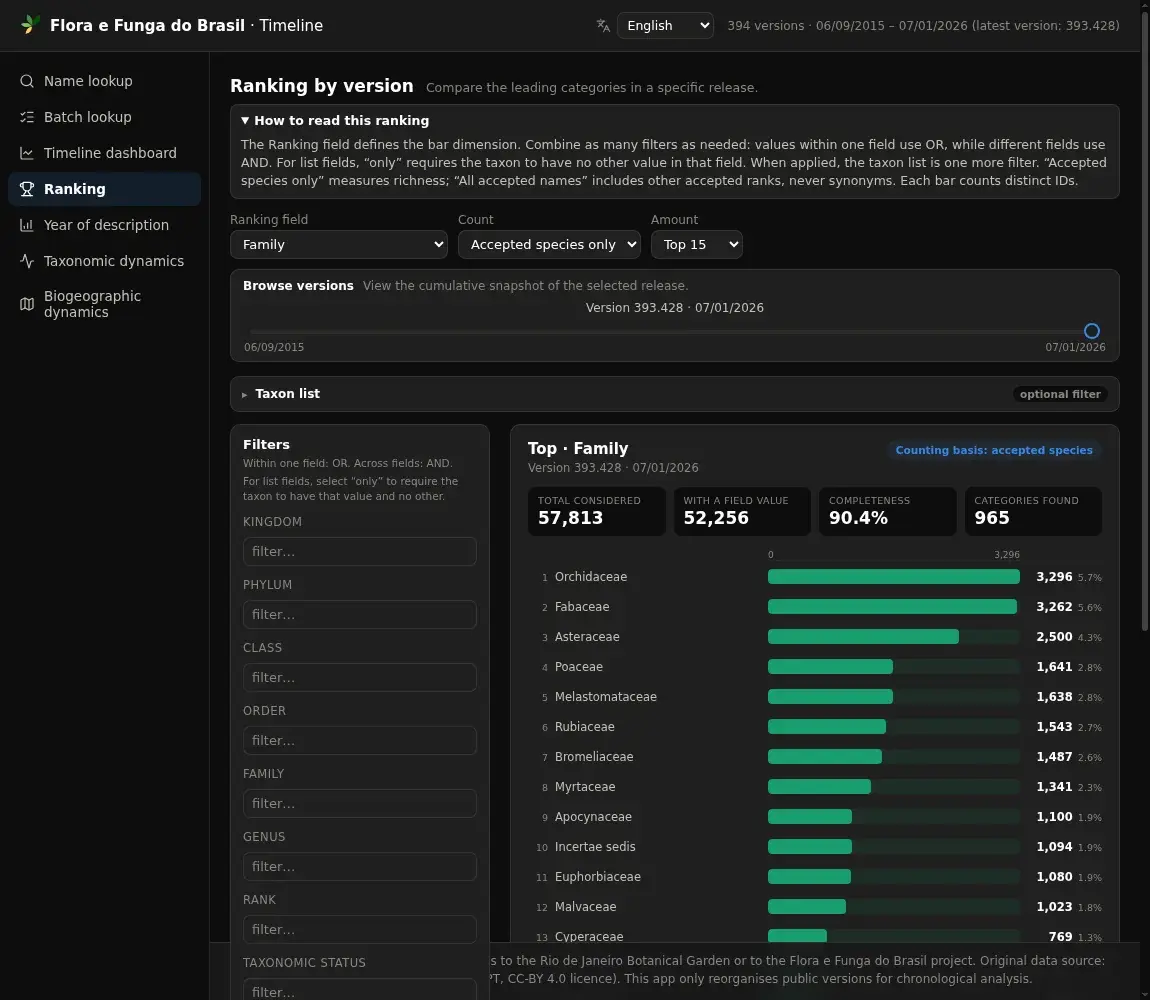
Task: Click the Euphorbiaceae row label
Action: [598, 877]
